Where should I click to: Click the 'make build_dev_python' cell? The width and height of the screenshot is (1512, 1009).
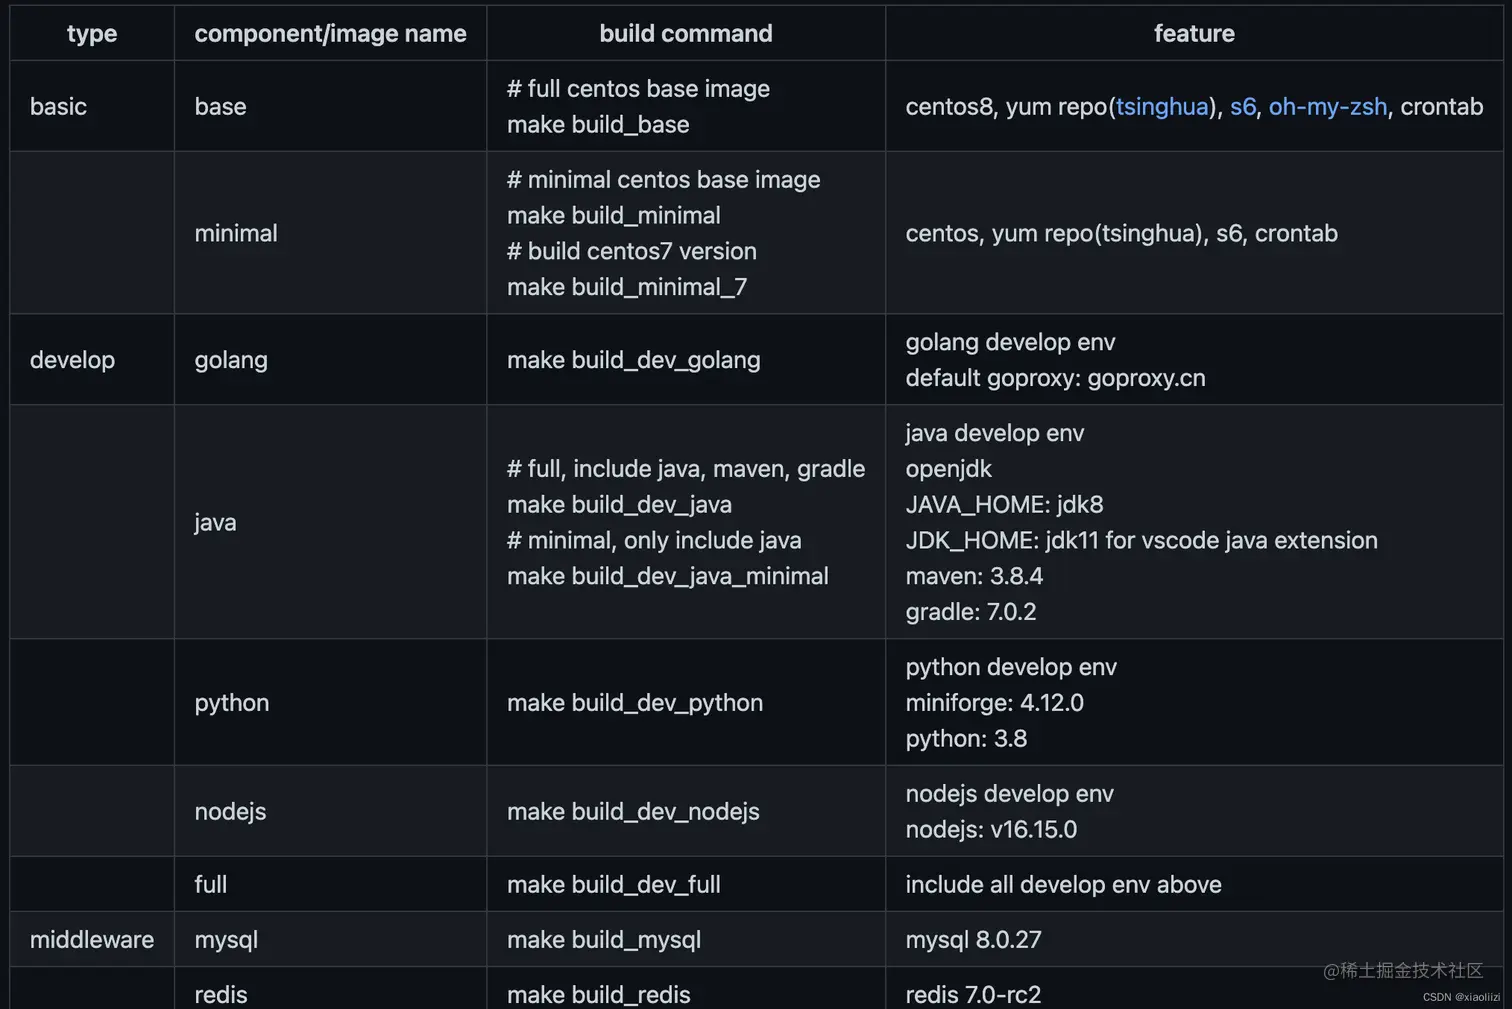coord(686,703)
